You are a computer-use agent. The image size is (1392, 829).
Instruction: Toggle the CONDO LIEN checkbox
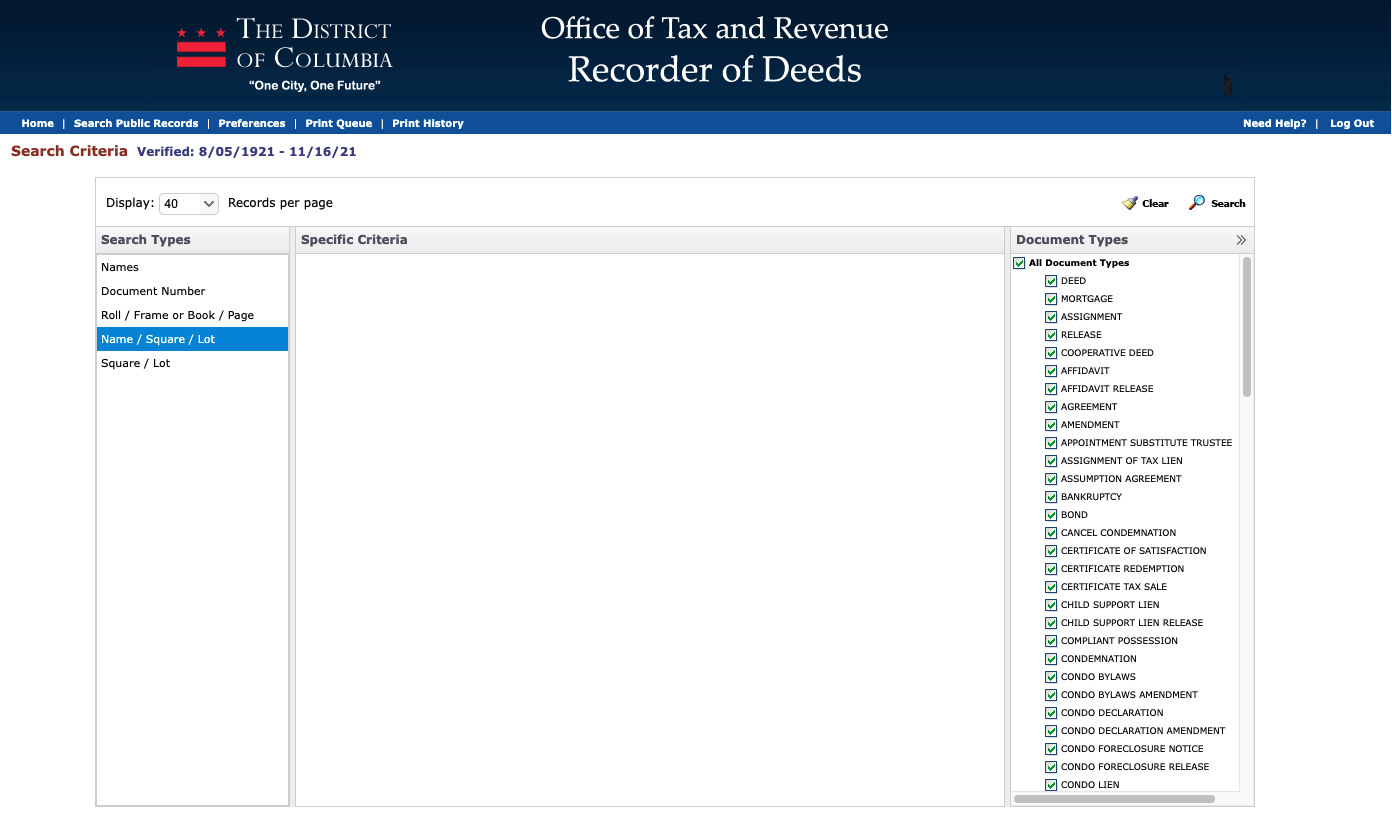(x=1051, y=784)
